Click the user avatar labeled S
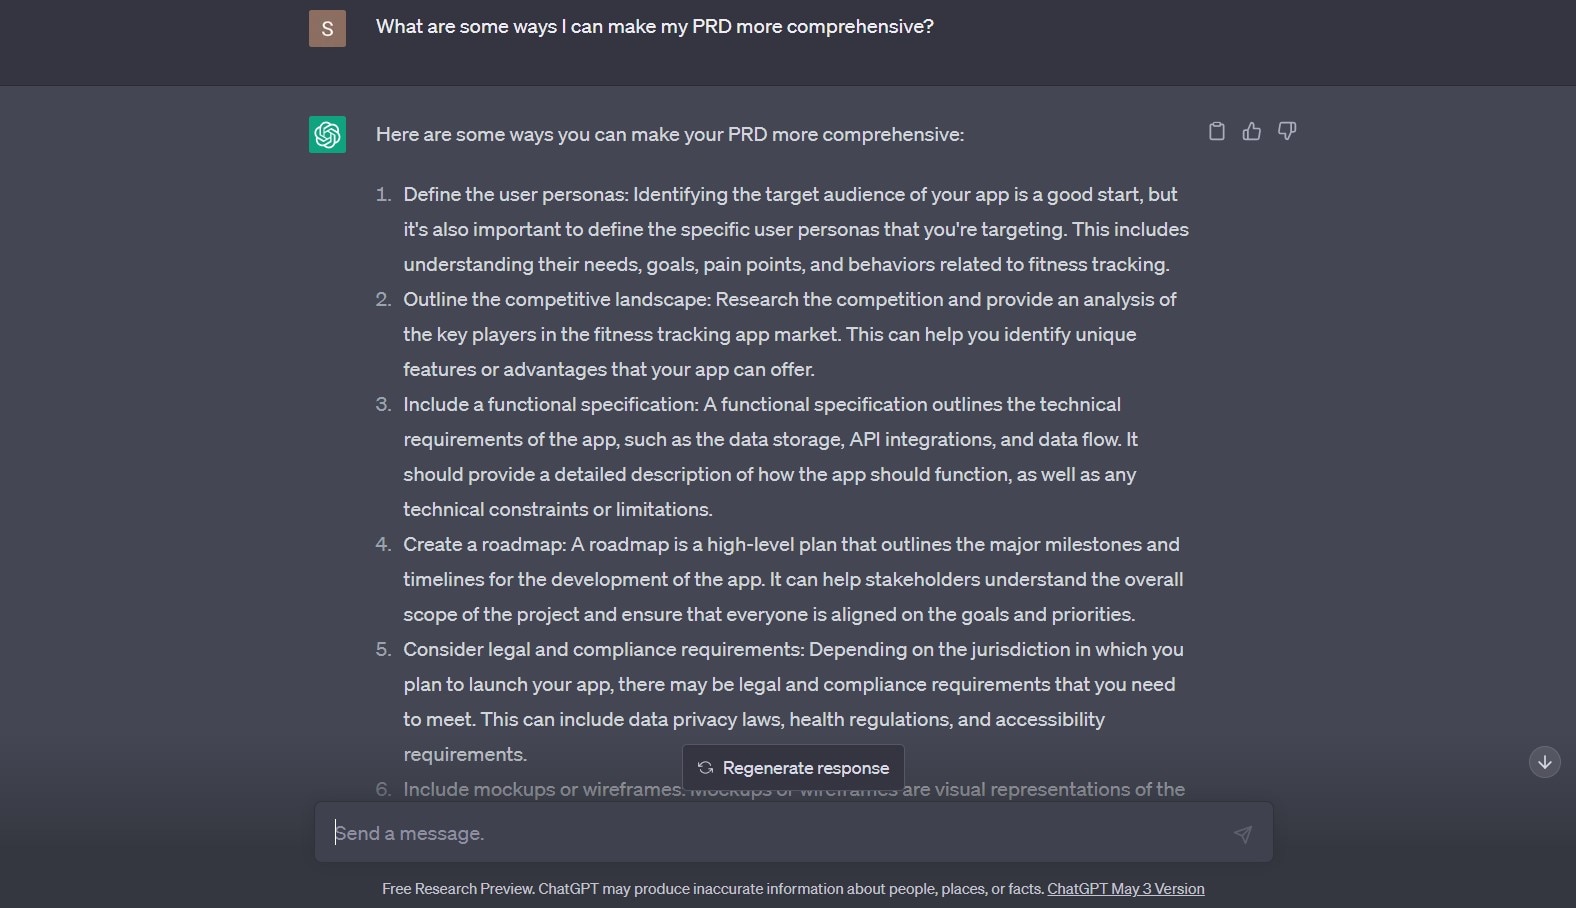The height and width of the screenshot is (908, 1576). 327,28
